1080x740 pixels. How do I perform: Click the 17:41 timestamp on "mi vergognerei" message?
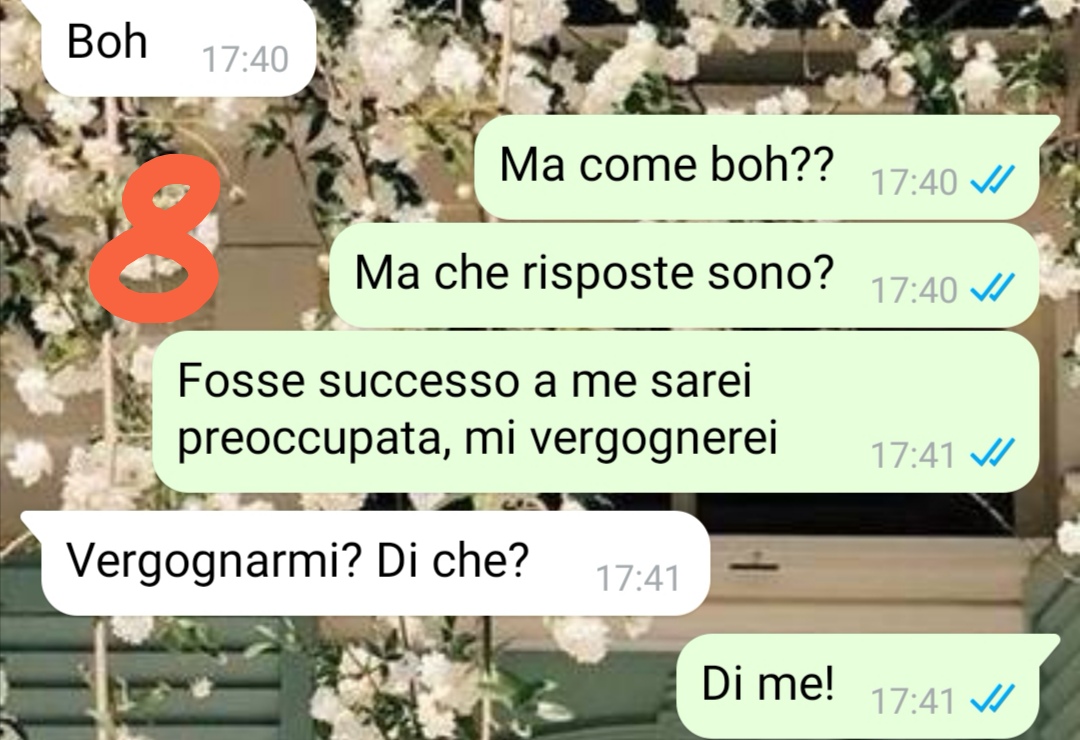pyautogui.click(x=913, y=455)
